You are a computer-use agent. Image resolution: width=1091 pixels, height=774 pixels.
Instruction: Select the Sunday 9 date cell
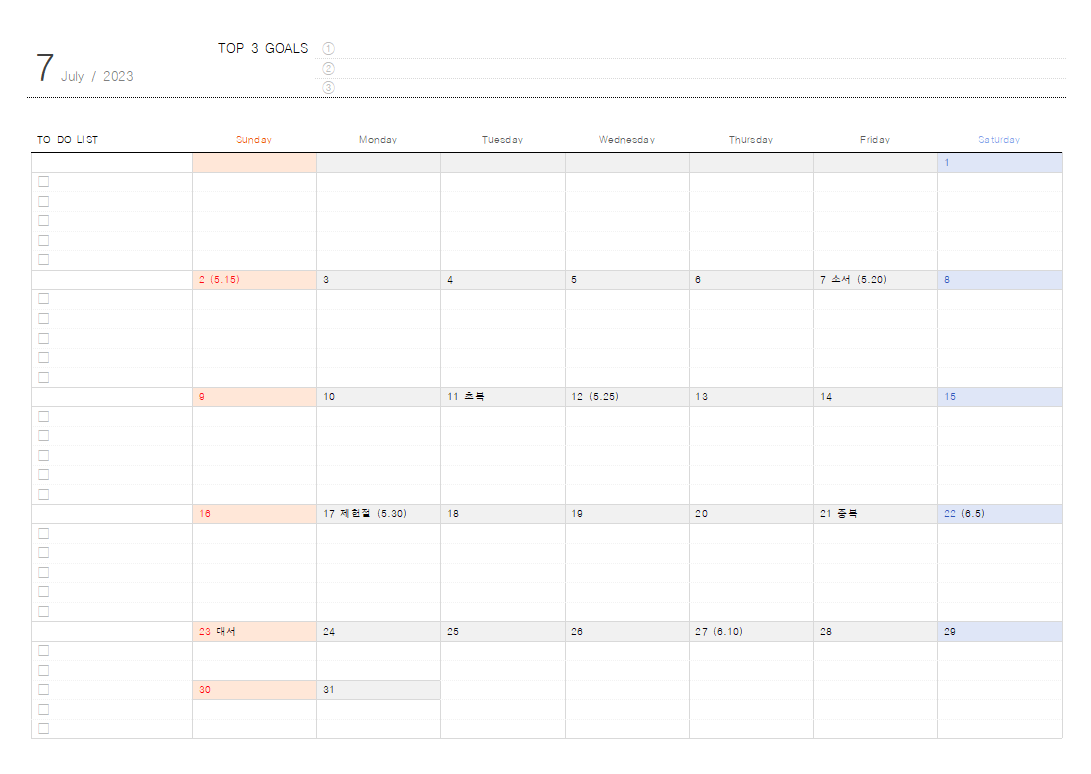click(255, 397)
